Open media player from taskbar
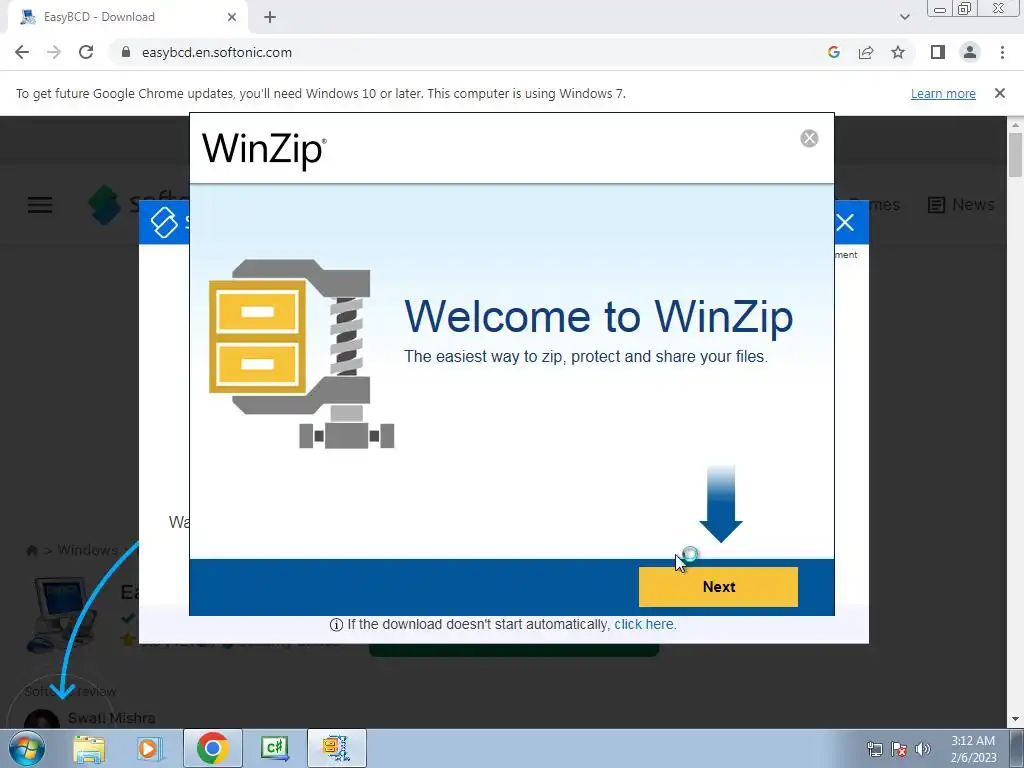 click(149, 748)
